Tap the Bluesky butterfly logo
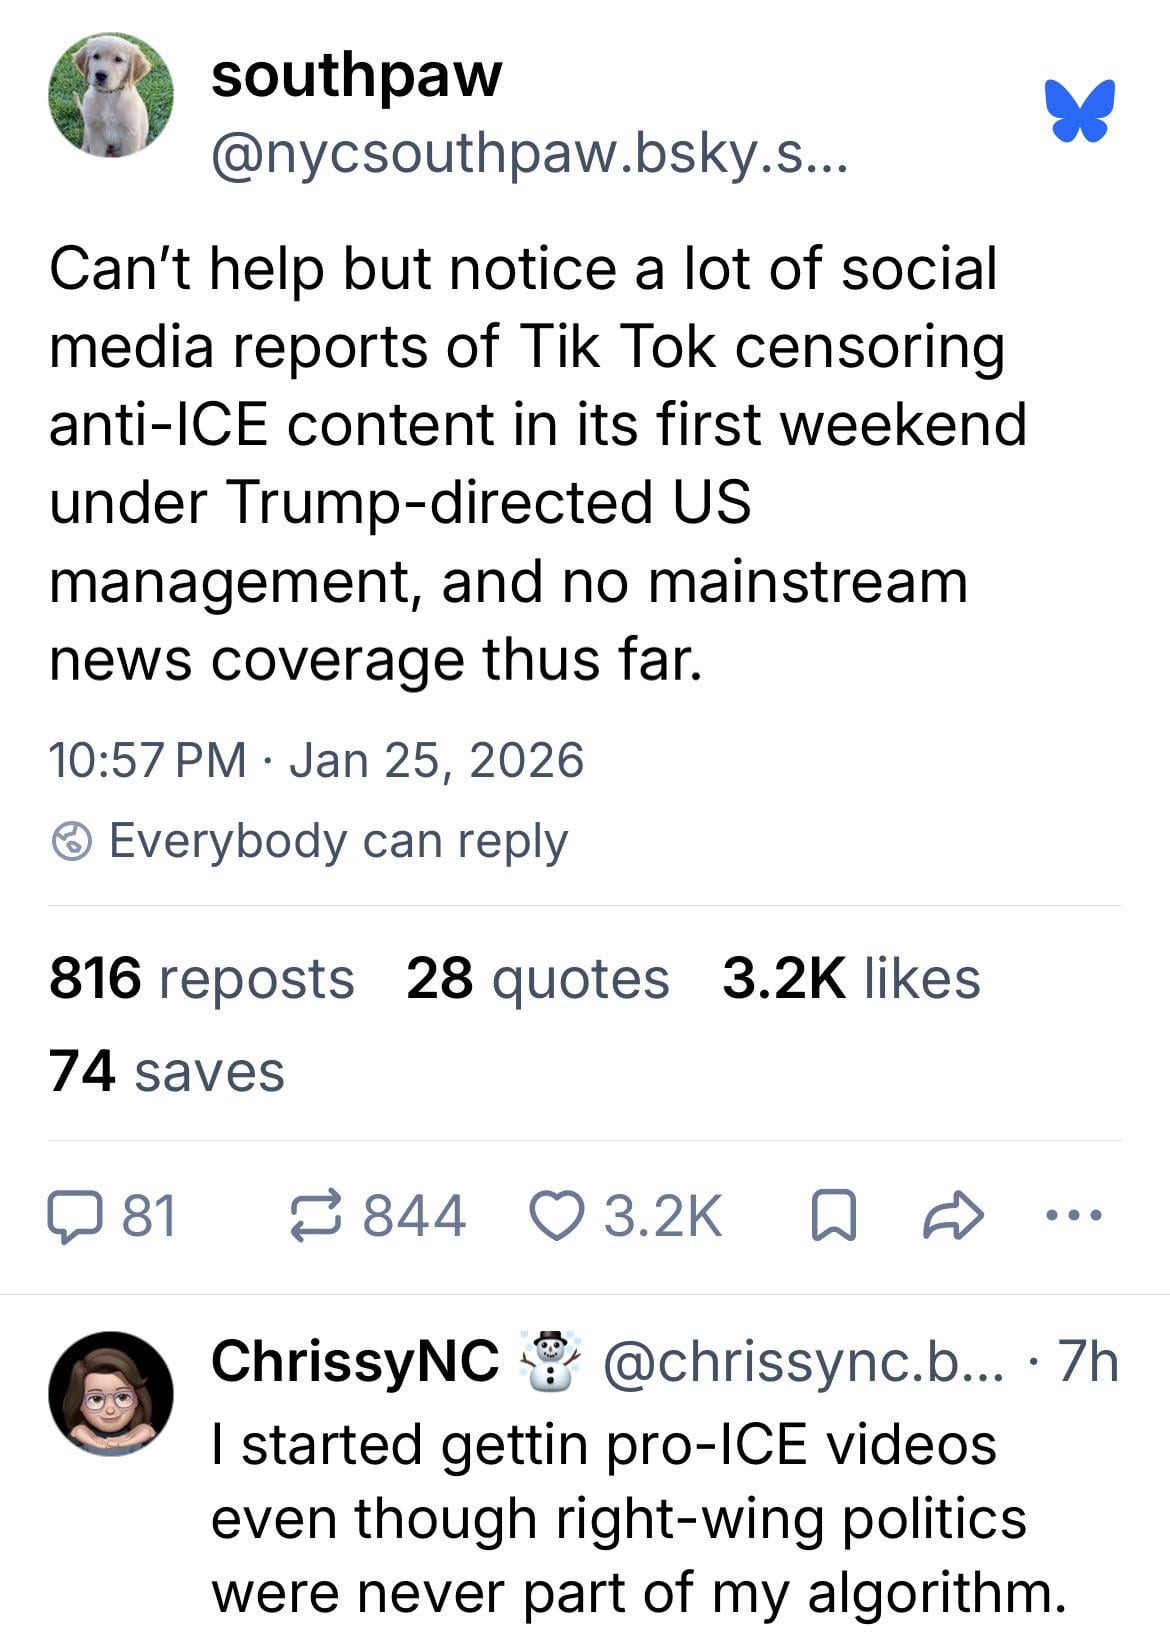The width and height of the screenshot is (1170, 1642). pyautogui.click(x=1079, y=109)
